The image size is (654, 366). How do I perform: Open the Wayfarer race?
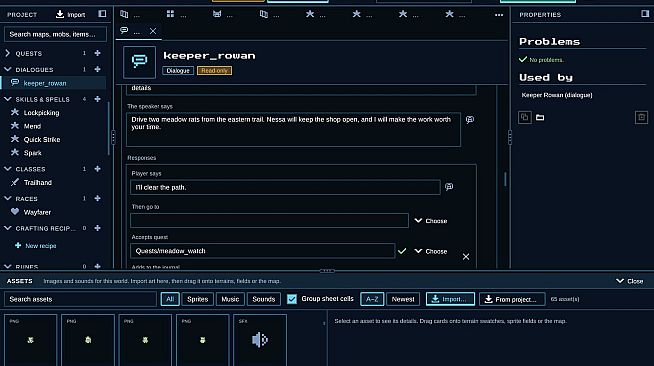37,212
